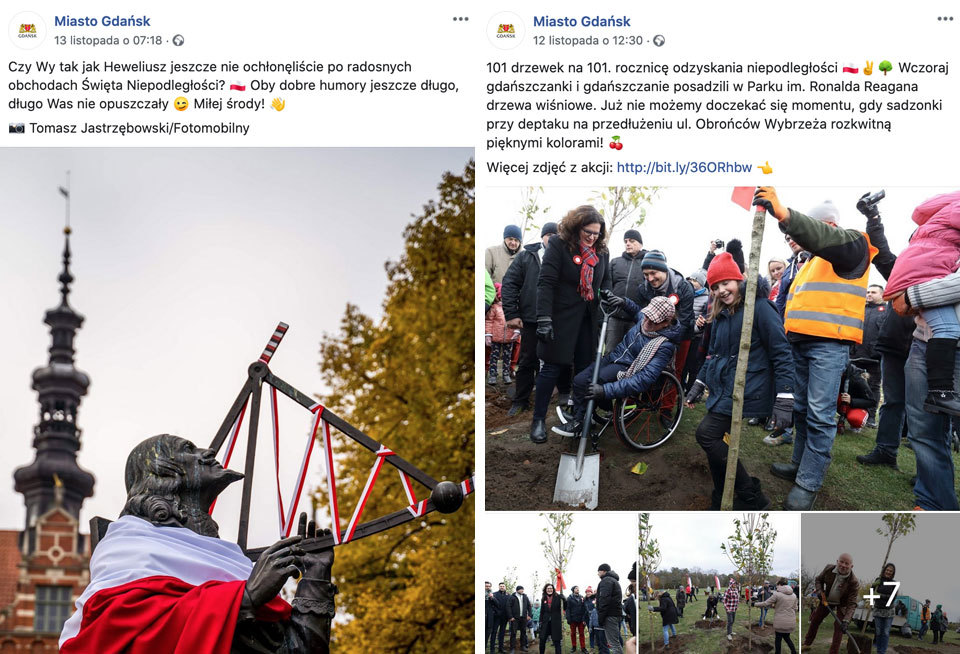Open three-dot options menu of left post
This screenshot has height=654, width=960.
click(x=460, y=19)
